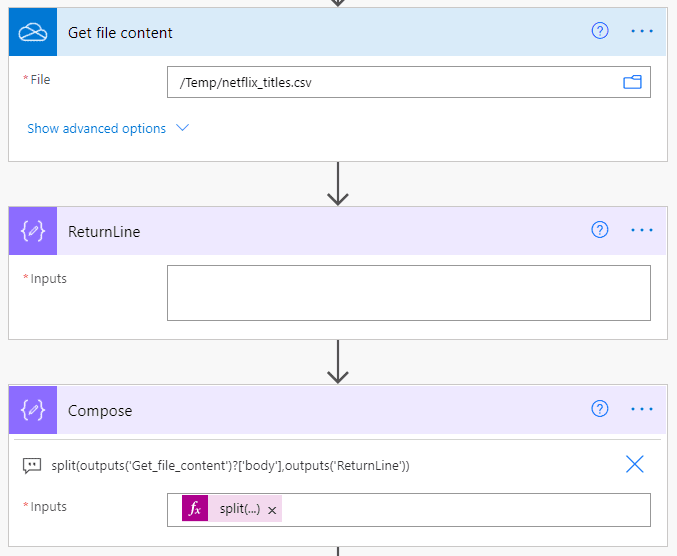Click the Show advanced options link
Screen dimensions: 677x556
(x=97, y=128)
